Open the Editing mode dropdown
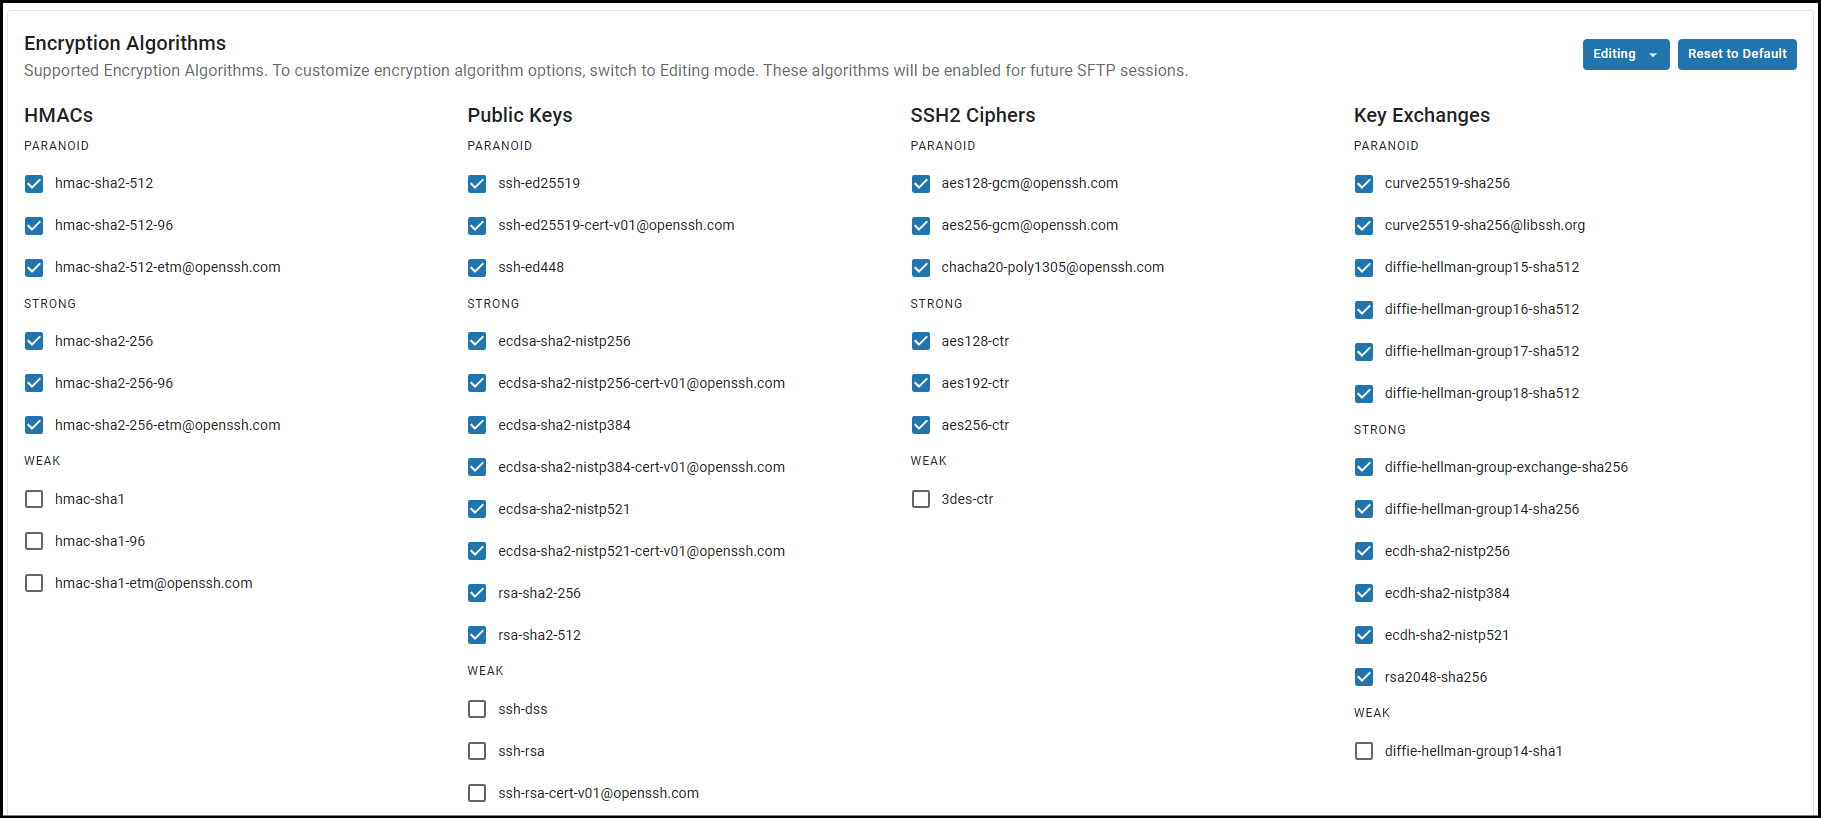The height and width of the screenshot is (818, 1821). (x=1625, y=54)
